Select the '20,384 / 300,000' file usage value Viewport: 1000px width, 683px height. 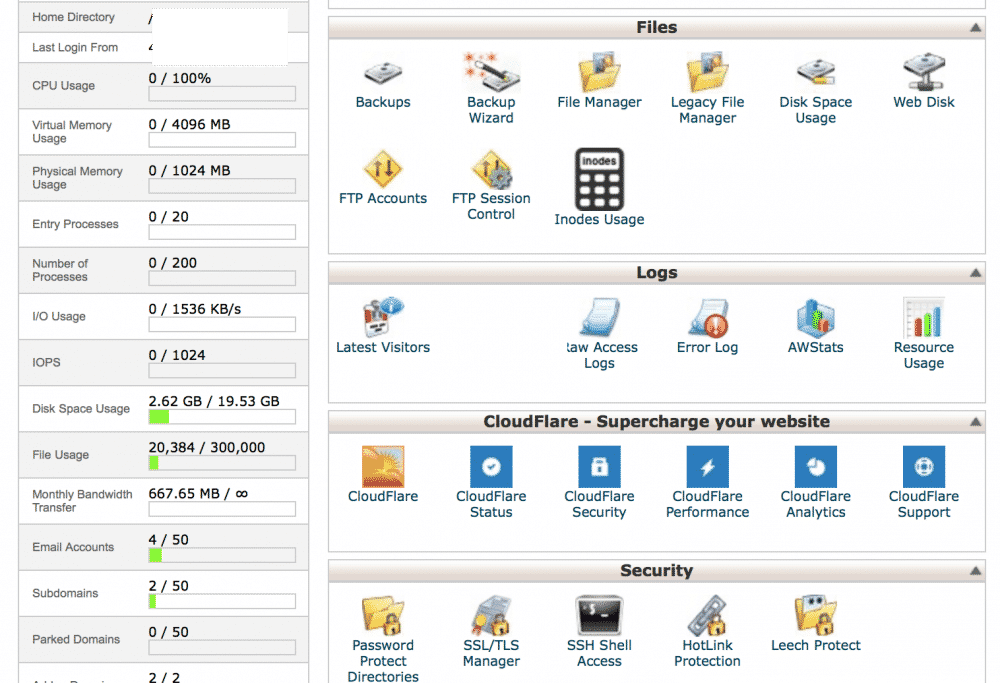pyautogui.click(x=207, y=447)
